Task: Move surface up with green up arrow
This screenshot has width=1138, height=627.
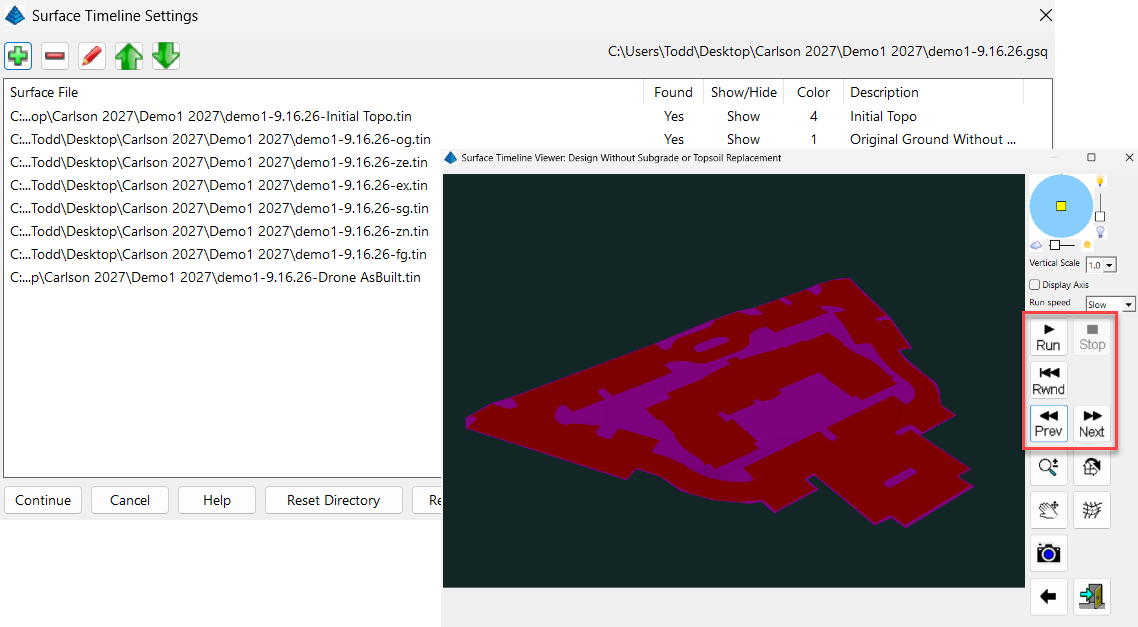Action: click(x=129, y=56)
